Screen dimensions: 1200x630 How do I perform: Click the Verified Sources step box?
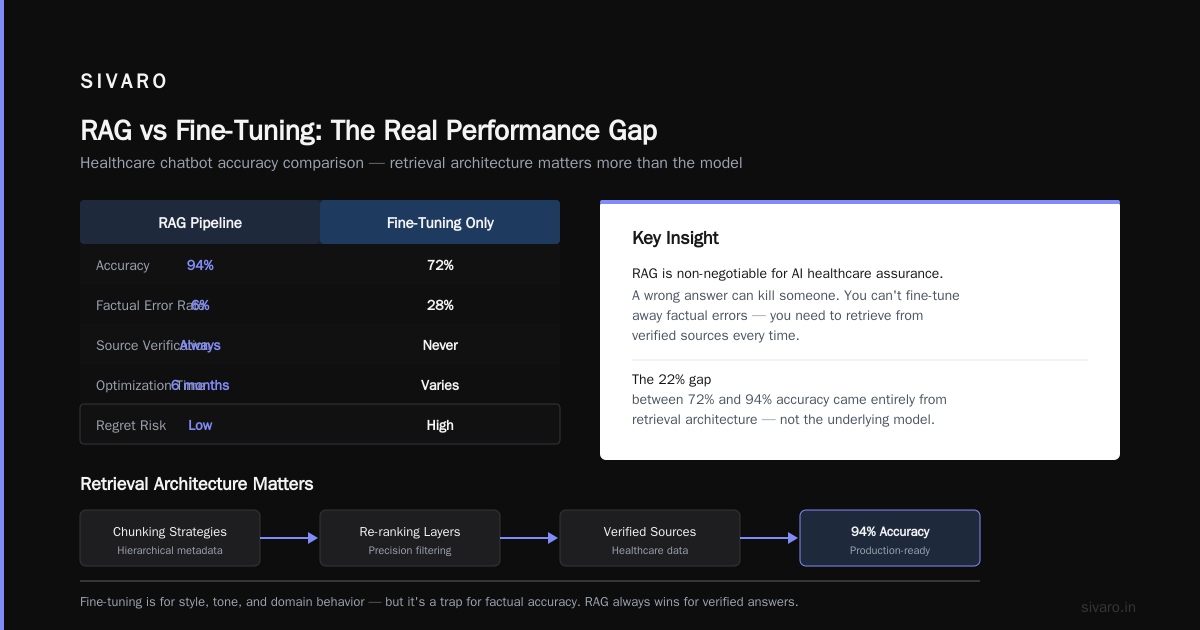click(650, 538)
